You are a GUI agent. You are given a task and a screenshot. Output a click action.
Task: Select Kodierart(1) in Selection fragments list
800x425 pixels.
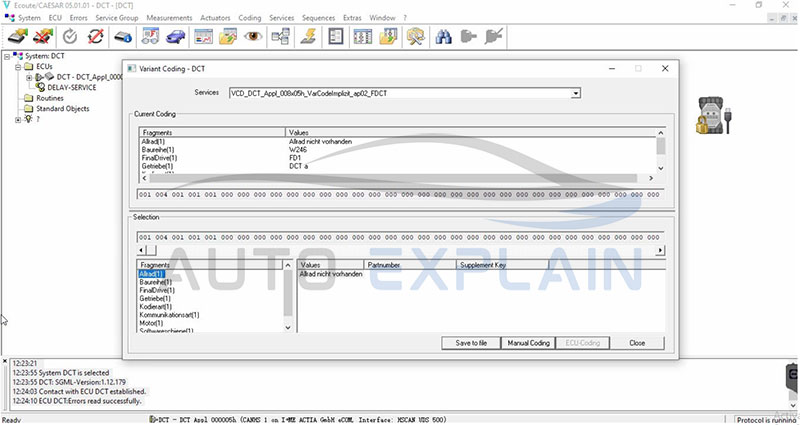[x=156, y=307]
